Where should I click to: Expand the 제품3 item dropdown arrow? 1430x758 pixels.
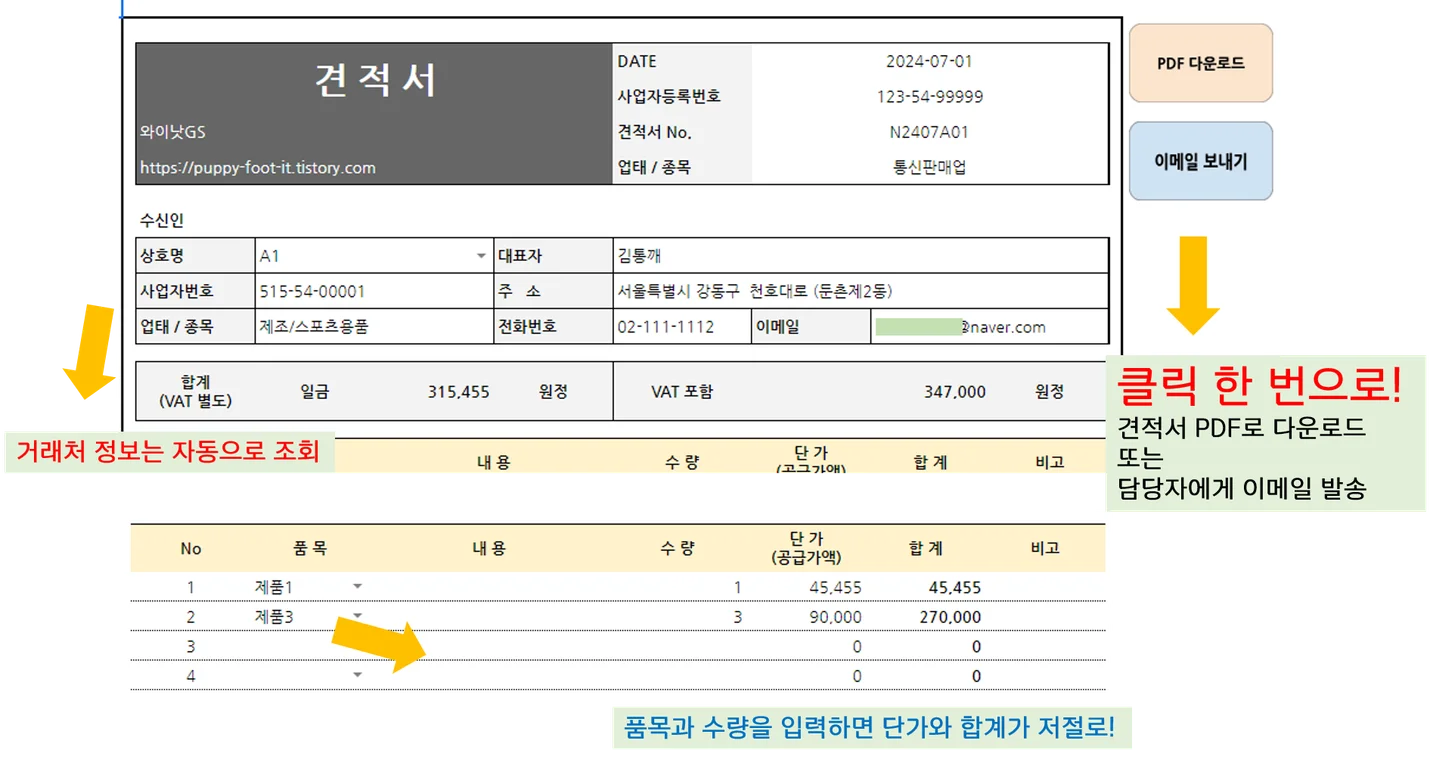(x=358, y=616)
